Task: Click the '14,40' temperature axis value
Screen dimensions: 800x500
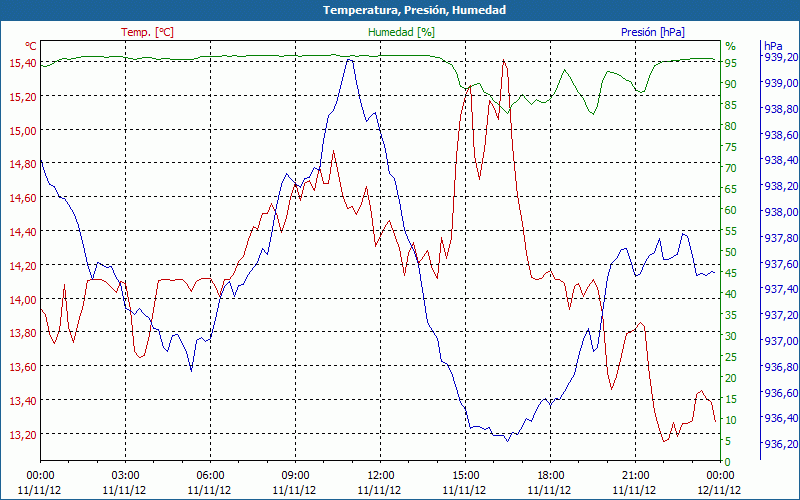Action: click(x=23, y=232)
